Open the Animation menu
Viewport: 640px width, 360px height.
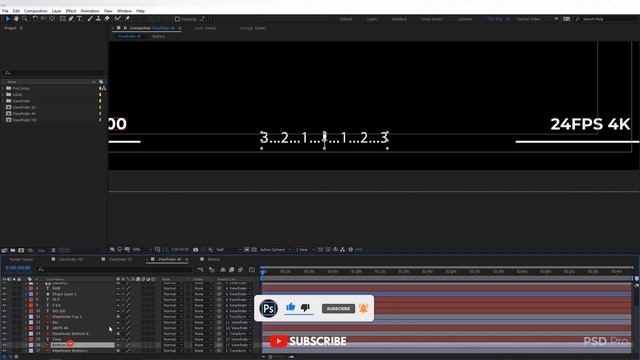click(90, 11)
